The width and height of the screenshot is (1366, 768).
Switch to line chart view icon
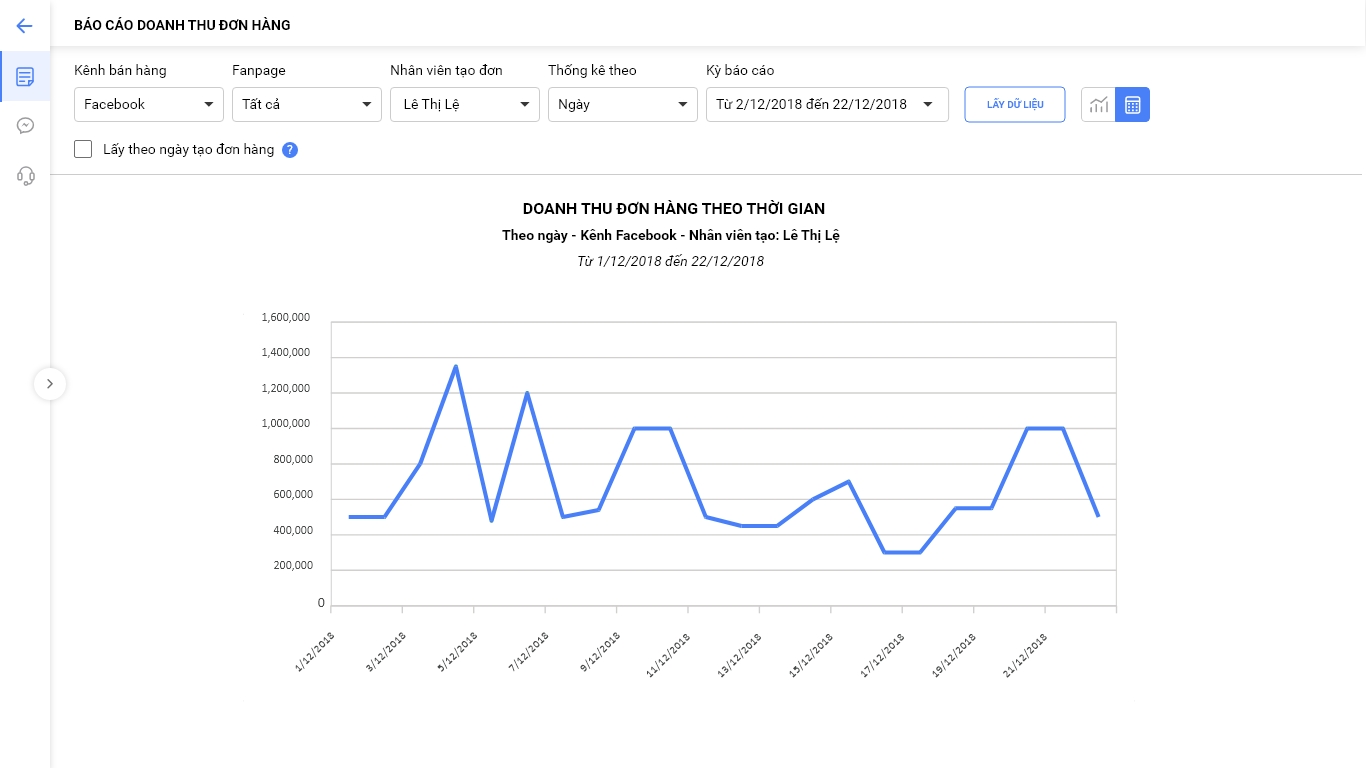[x=1099, y=105]
